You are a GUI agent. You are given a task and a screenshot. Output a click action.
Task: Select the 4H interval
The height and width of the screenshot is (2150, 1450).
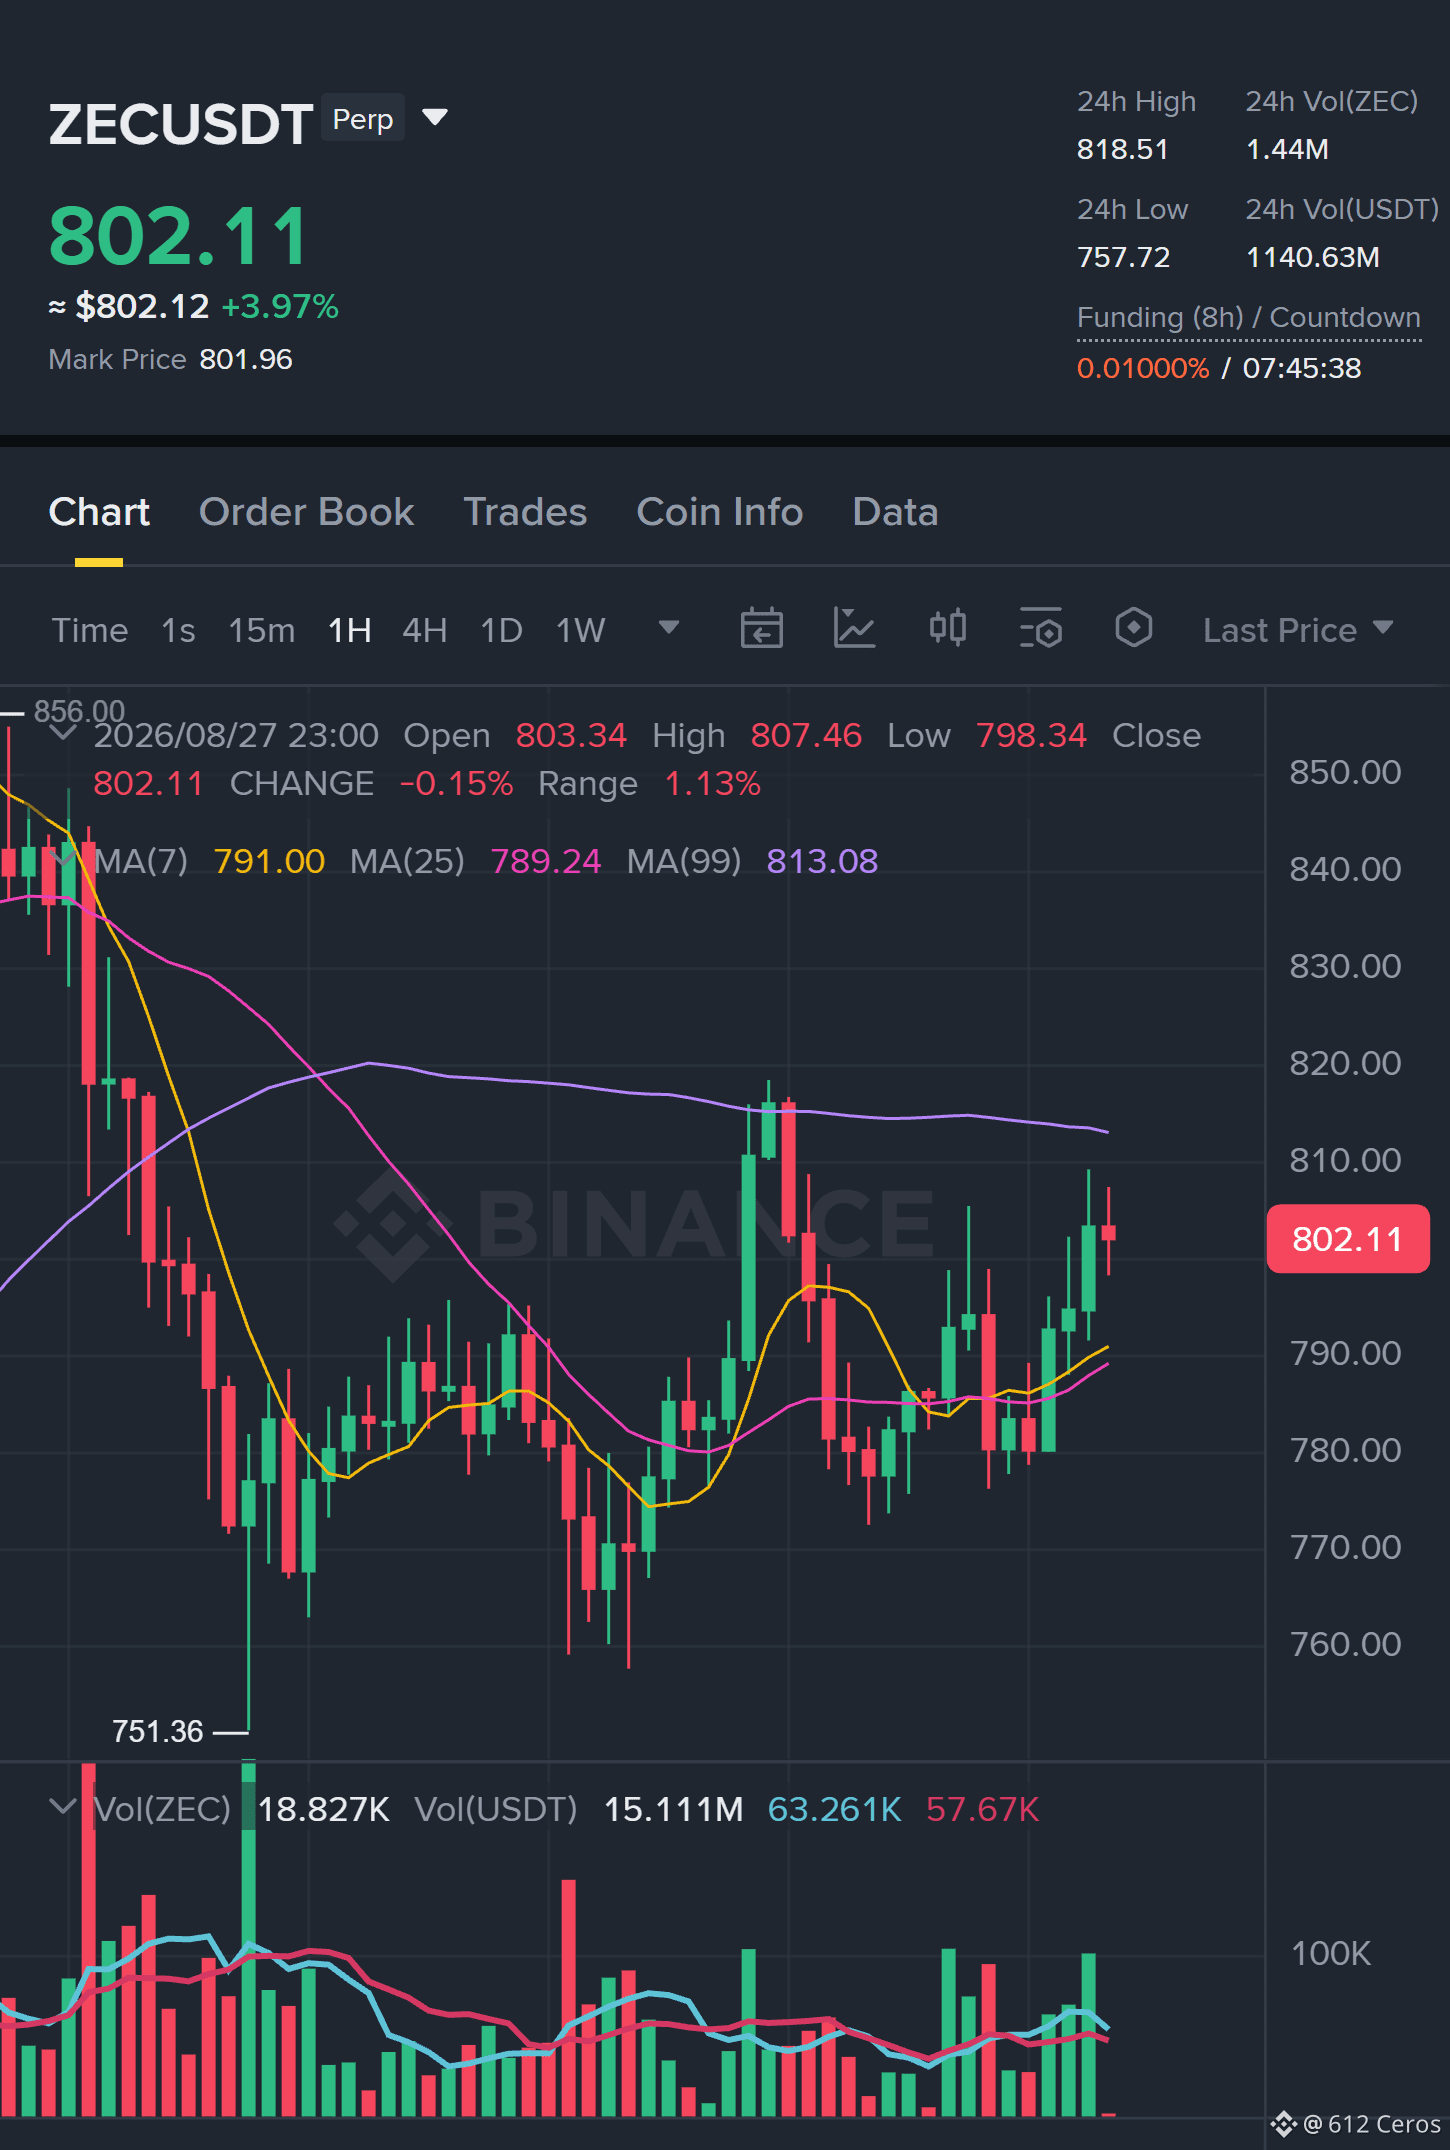(425, 630)
